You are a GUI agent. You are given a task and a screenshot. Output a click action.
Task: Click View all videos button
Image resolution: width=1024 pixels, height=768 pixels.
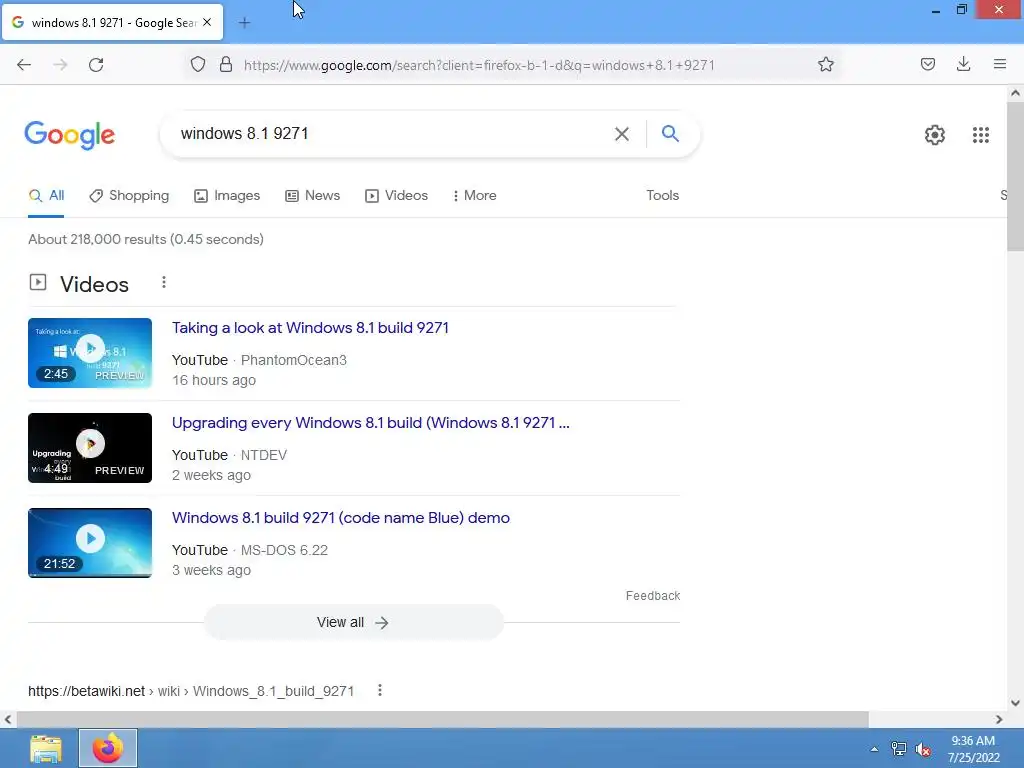point(353,622)
